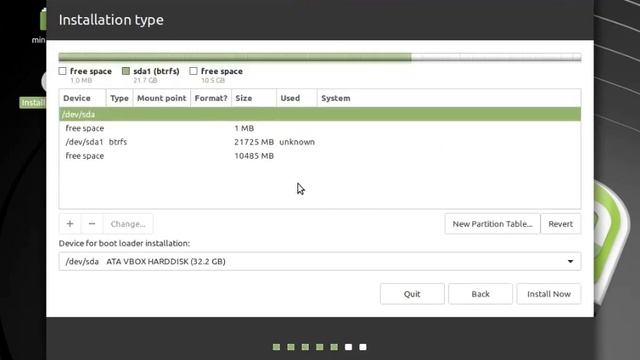
Task: Click the Installation type window title
Action: click(111, 20)
